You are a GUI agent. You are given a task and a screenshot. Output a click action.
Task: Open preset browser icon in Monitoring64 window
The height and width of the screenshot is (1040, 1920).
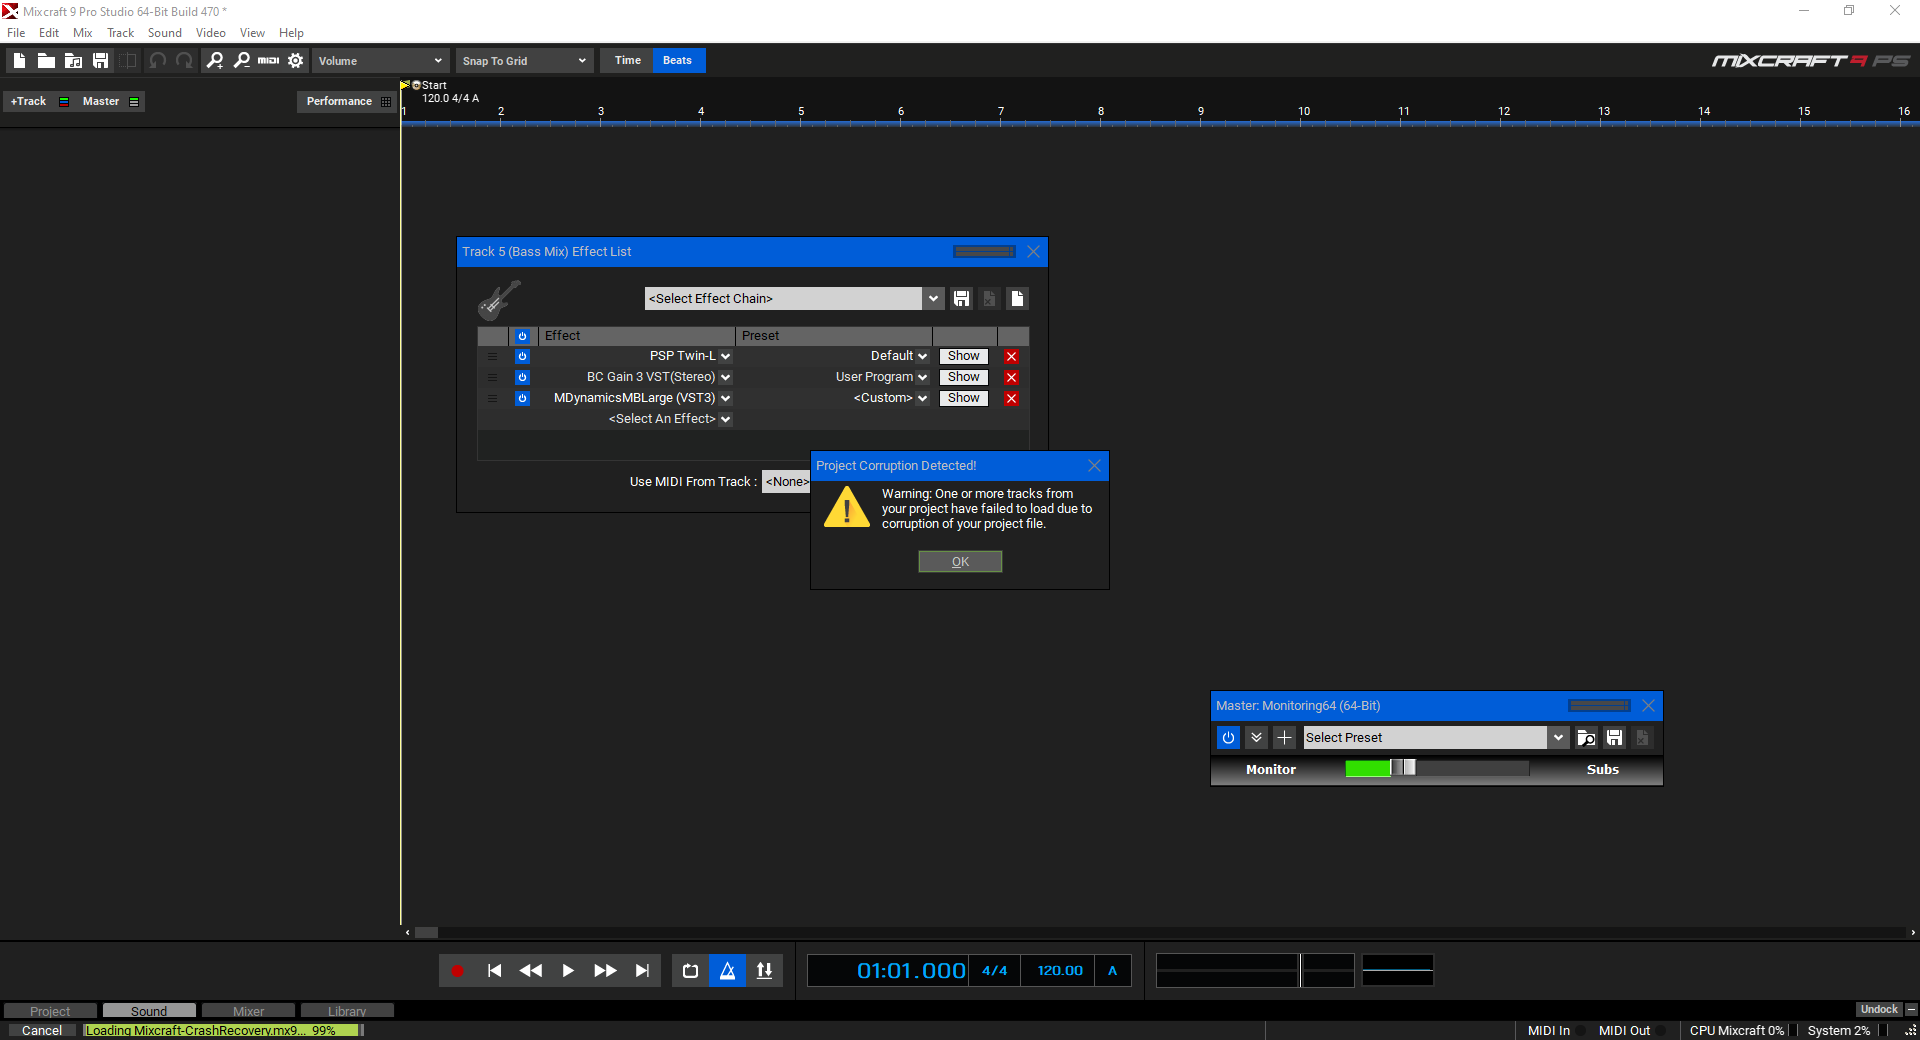1586,738
